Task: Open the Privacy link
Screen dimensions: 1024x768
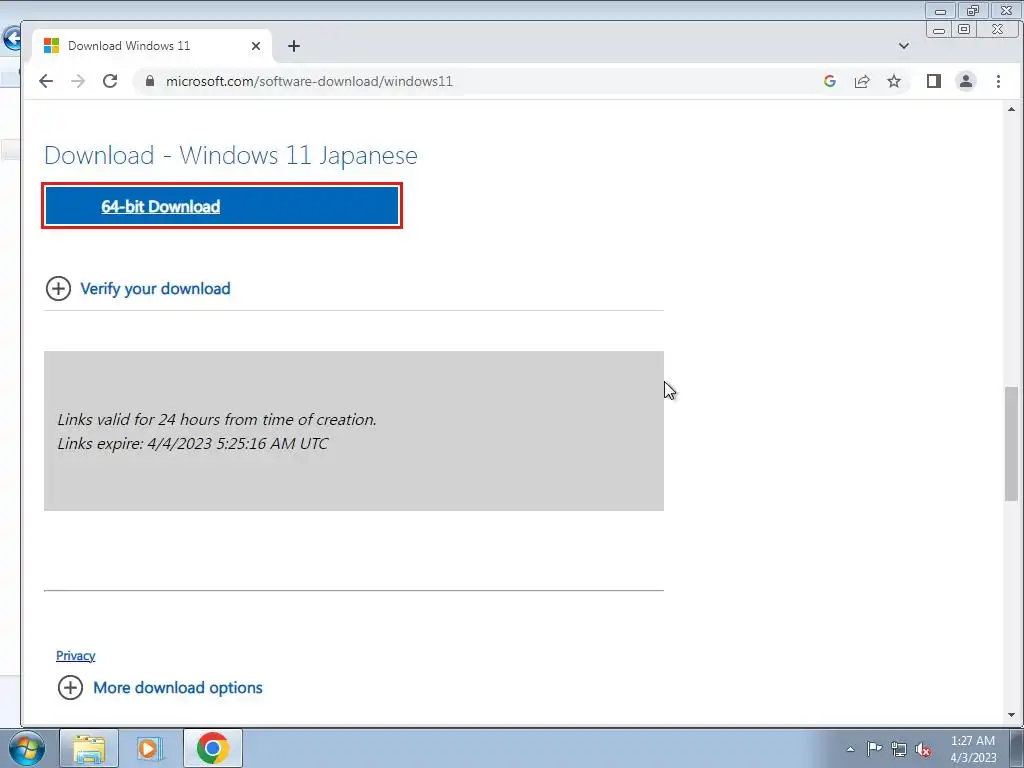Action: point(75,656)
